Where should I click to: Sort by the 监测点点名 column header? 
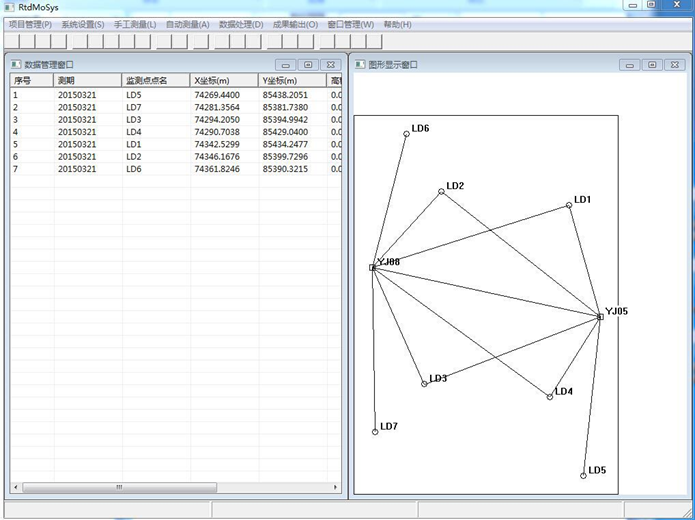pos(146,80)
